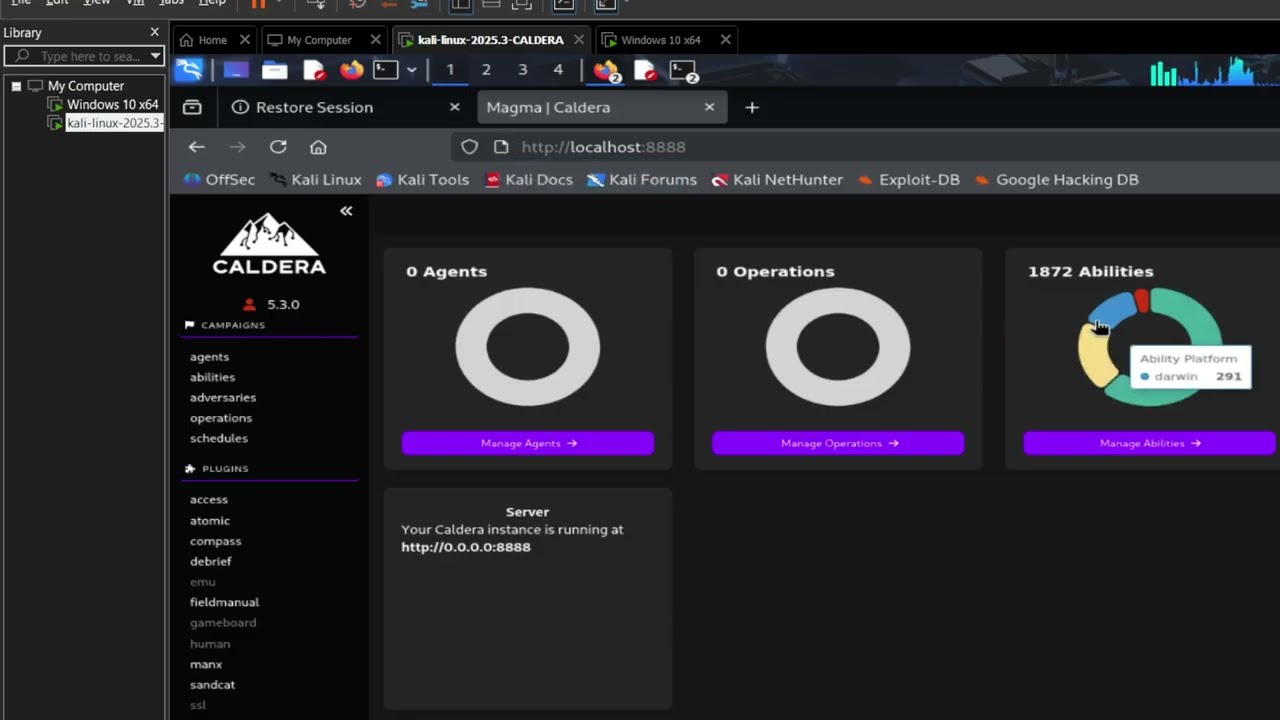1280x720 pixels.
Task: Open the atomic plugin
Action: point(210,521)
